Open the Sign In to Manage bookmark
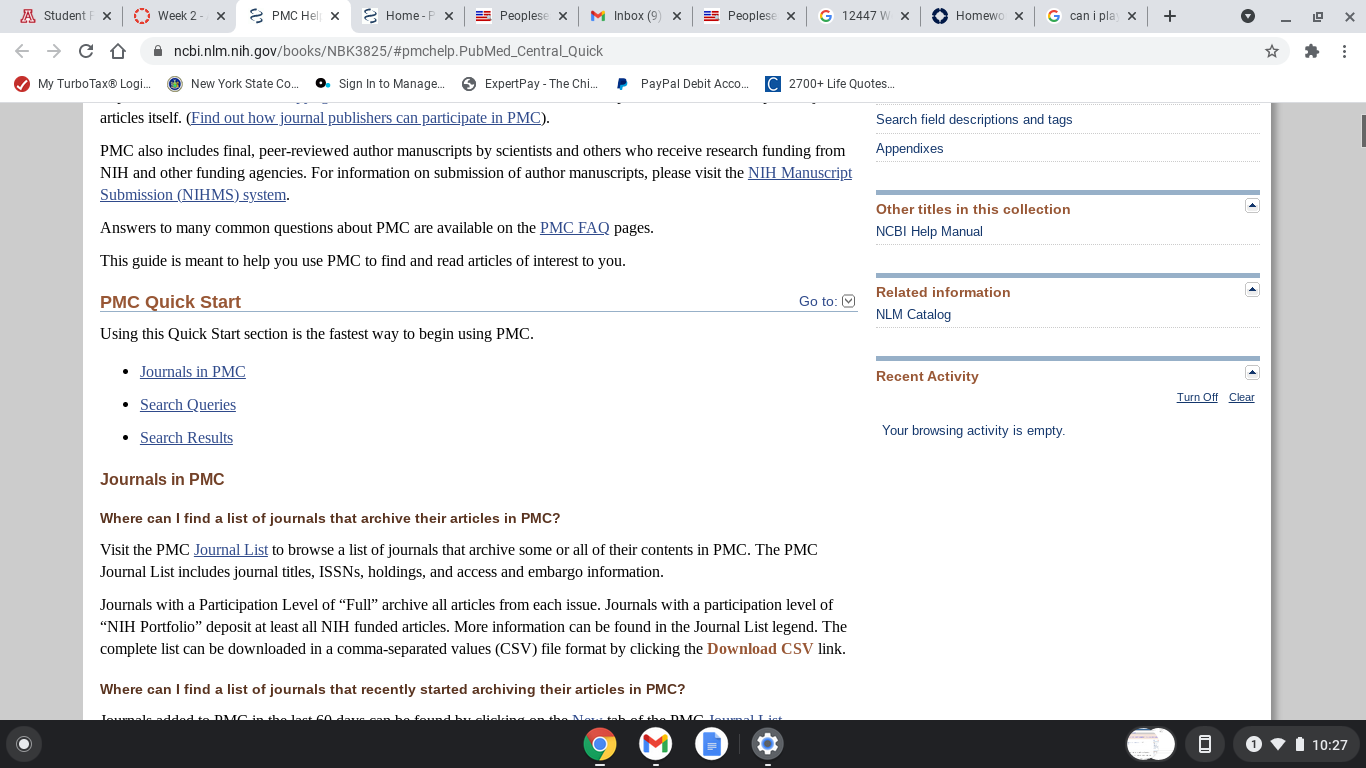 coord(379,84)
